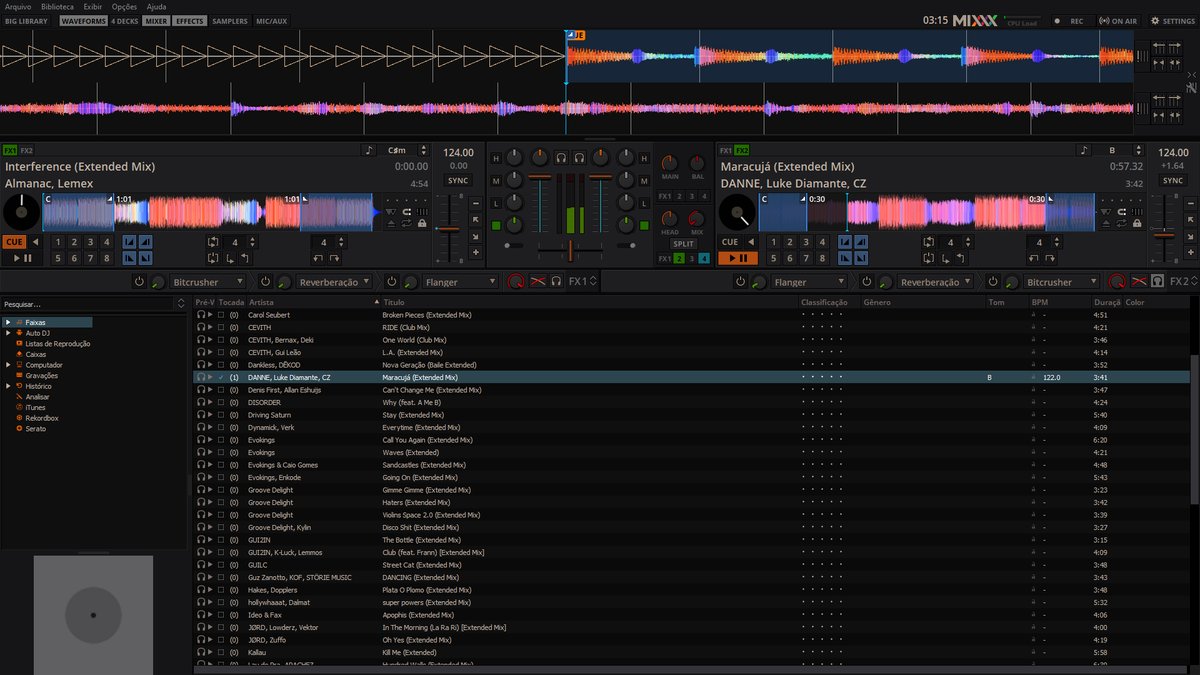This screenshot has width=1200, height=675.
Task: Open the Biblioteca menu
Action: [57, 6]
